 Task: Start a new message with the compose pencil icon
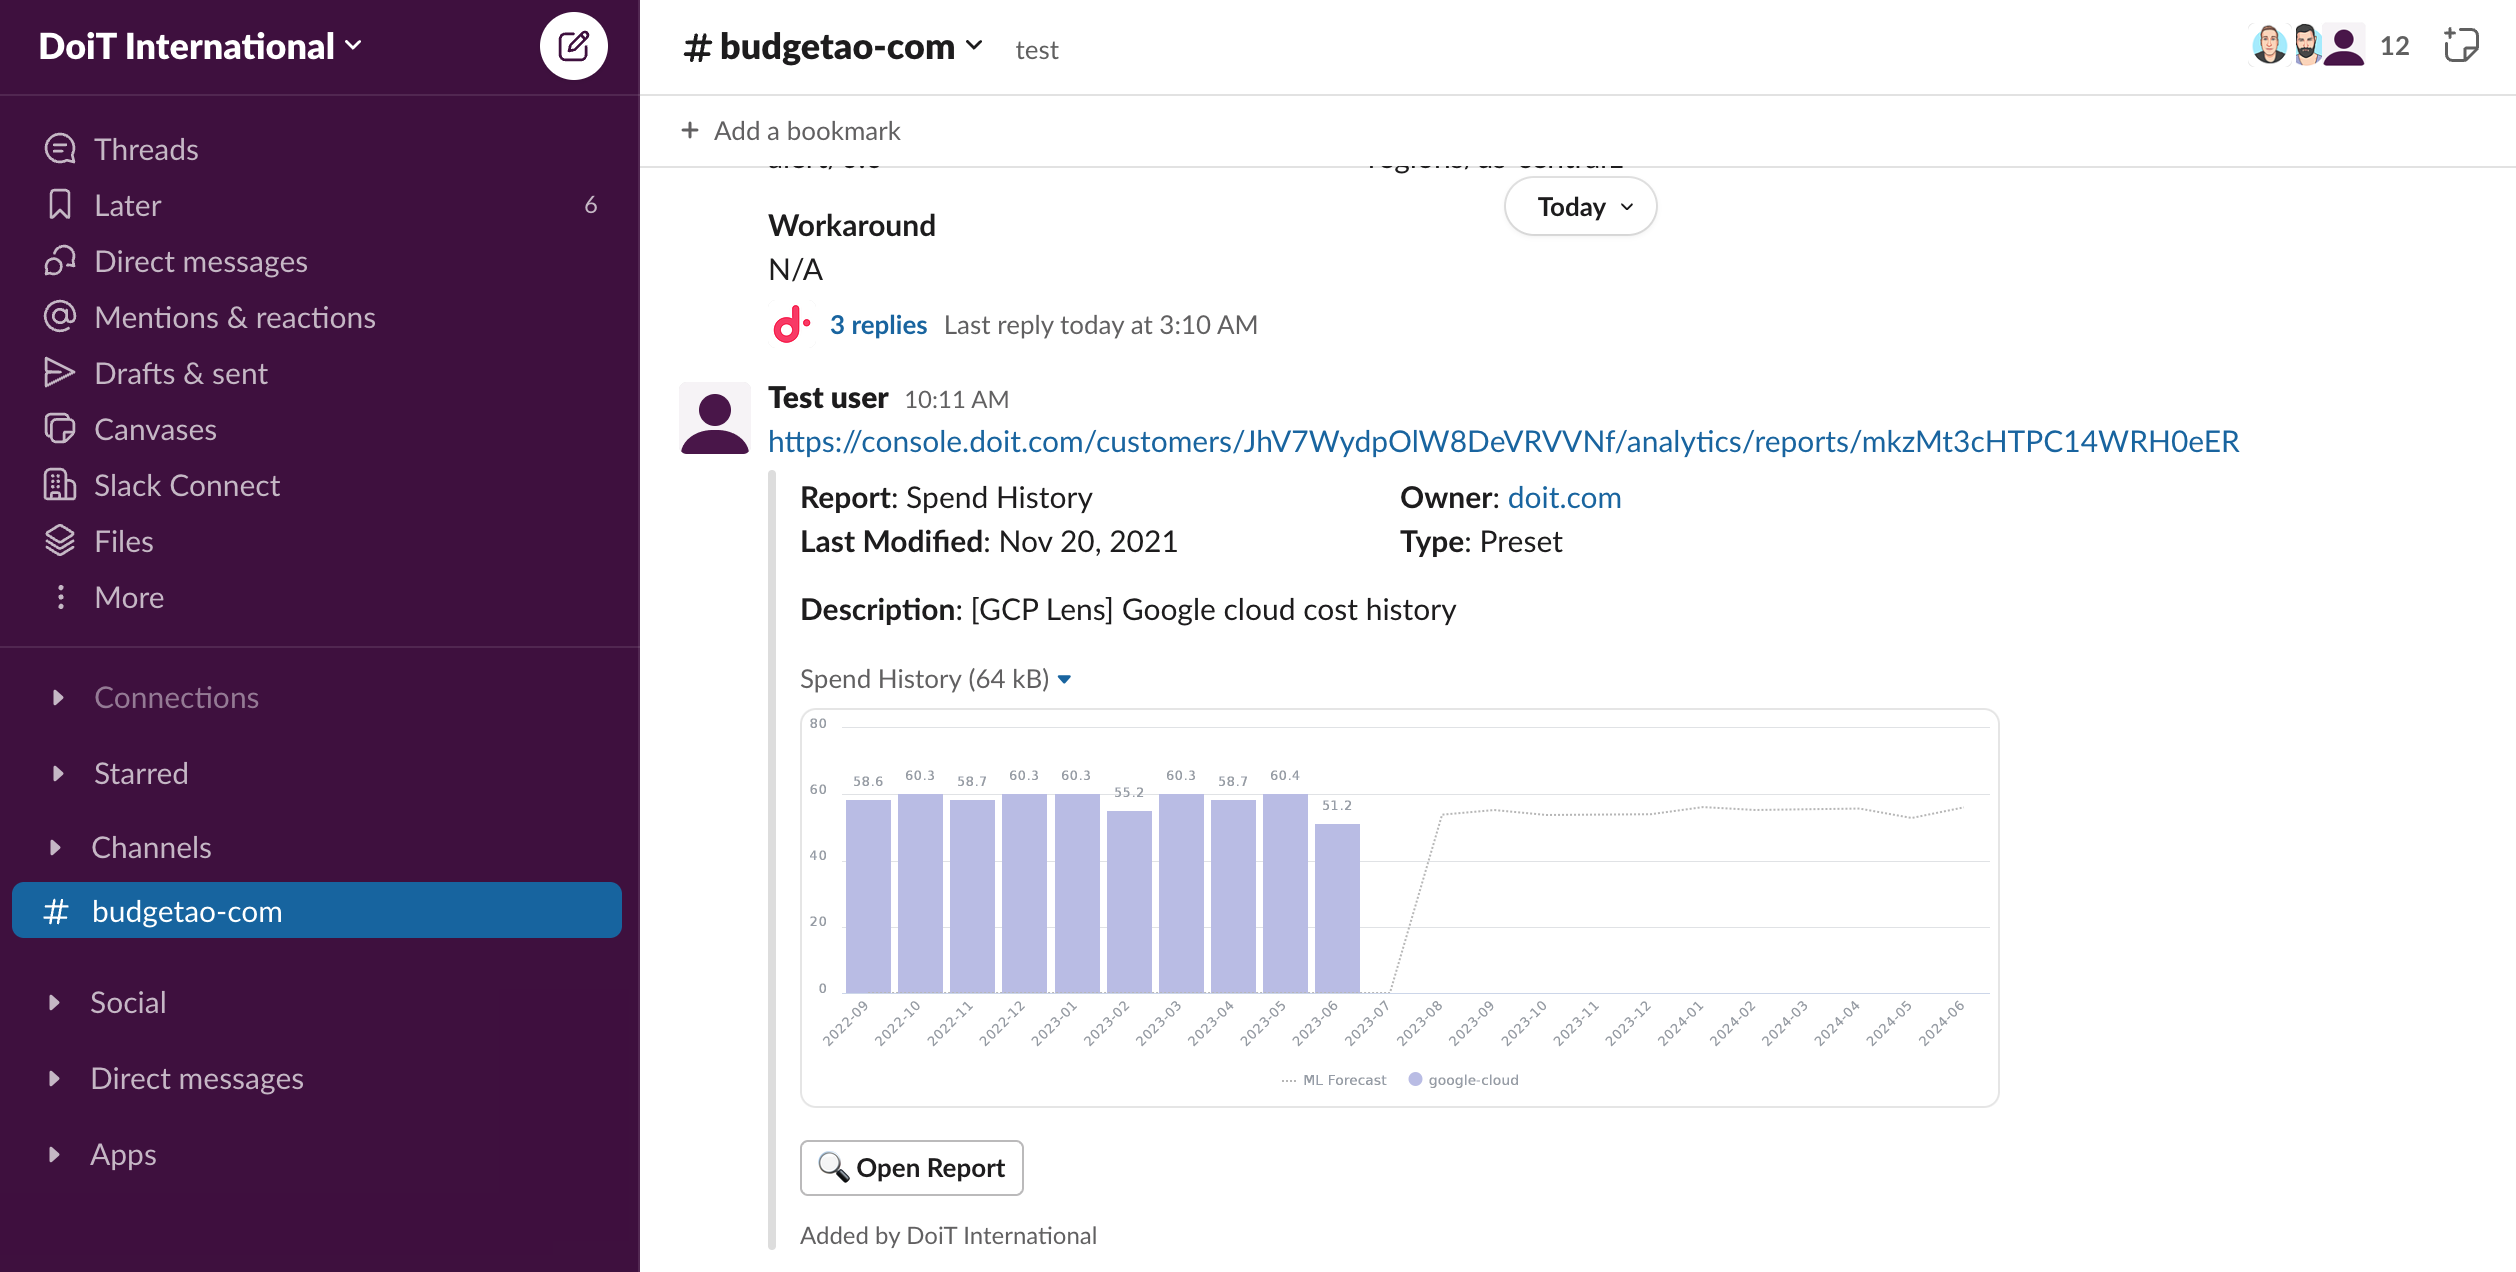(573, 45)
